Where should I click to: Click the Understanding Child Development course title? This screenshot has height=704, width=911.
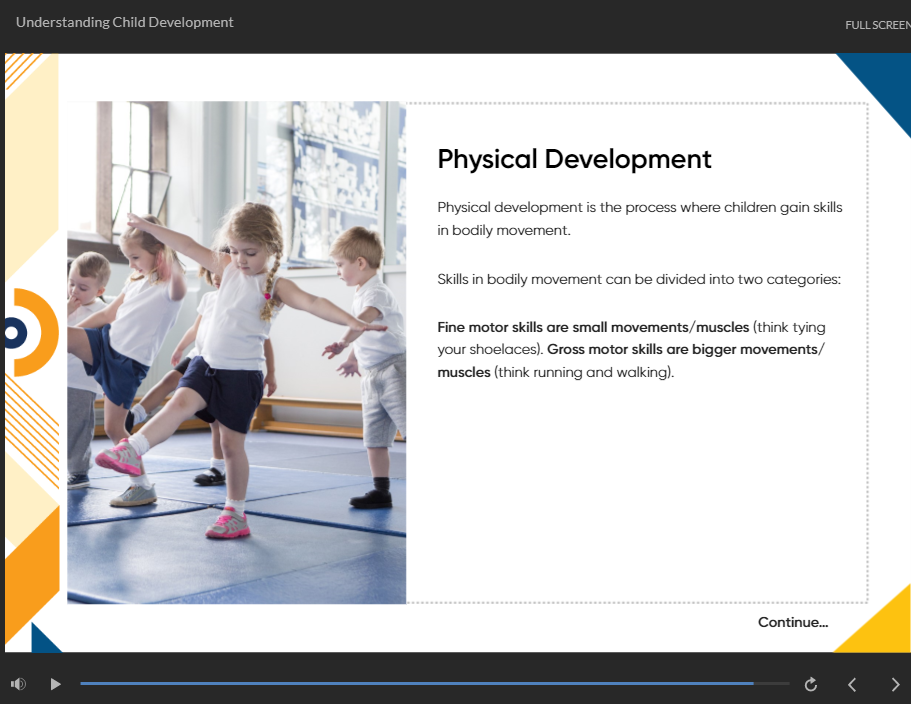point(125,22)
